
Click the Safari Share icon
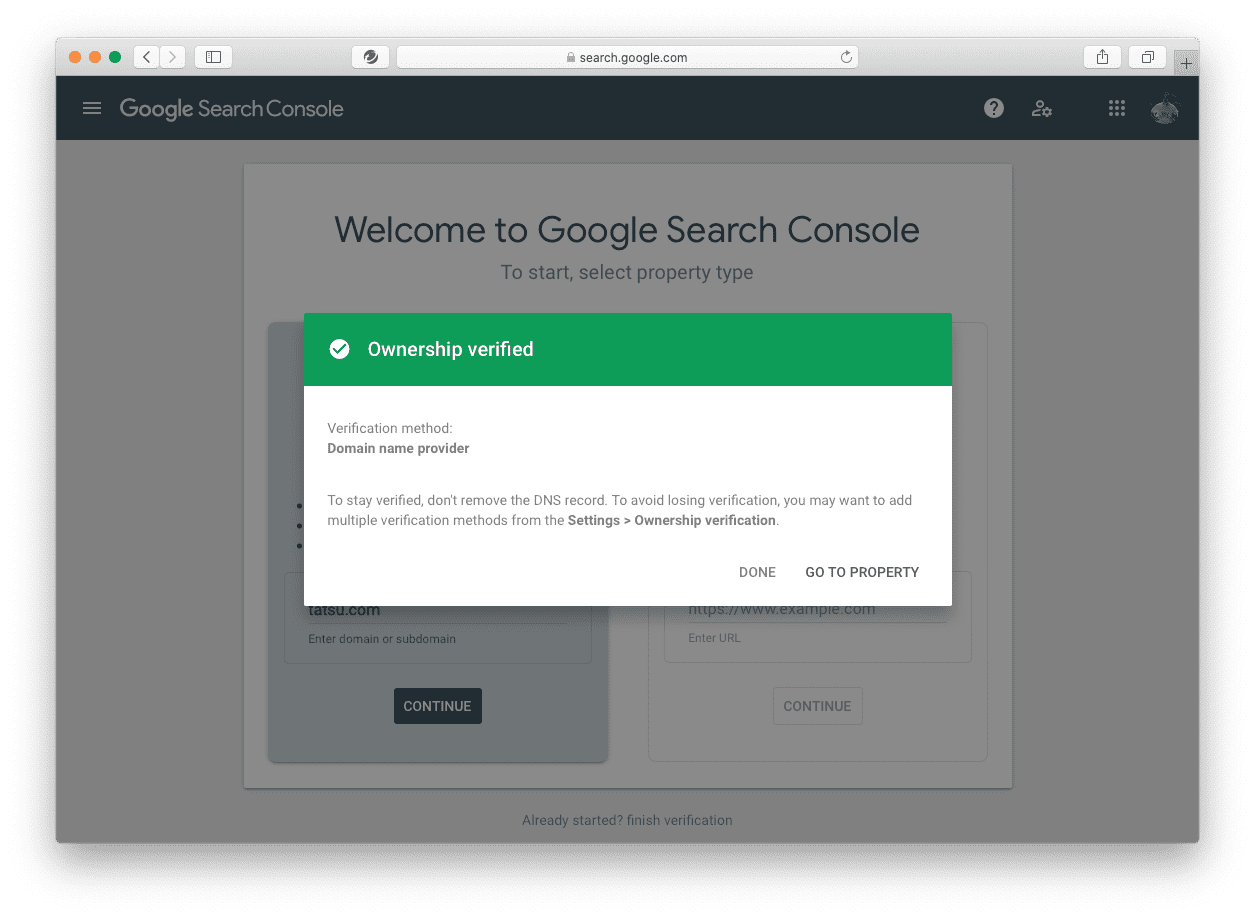pos(1102,57)
